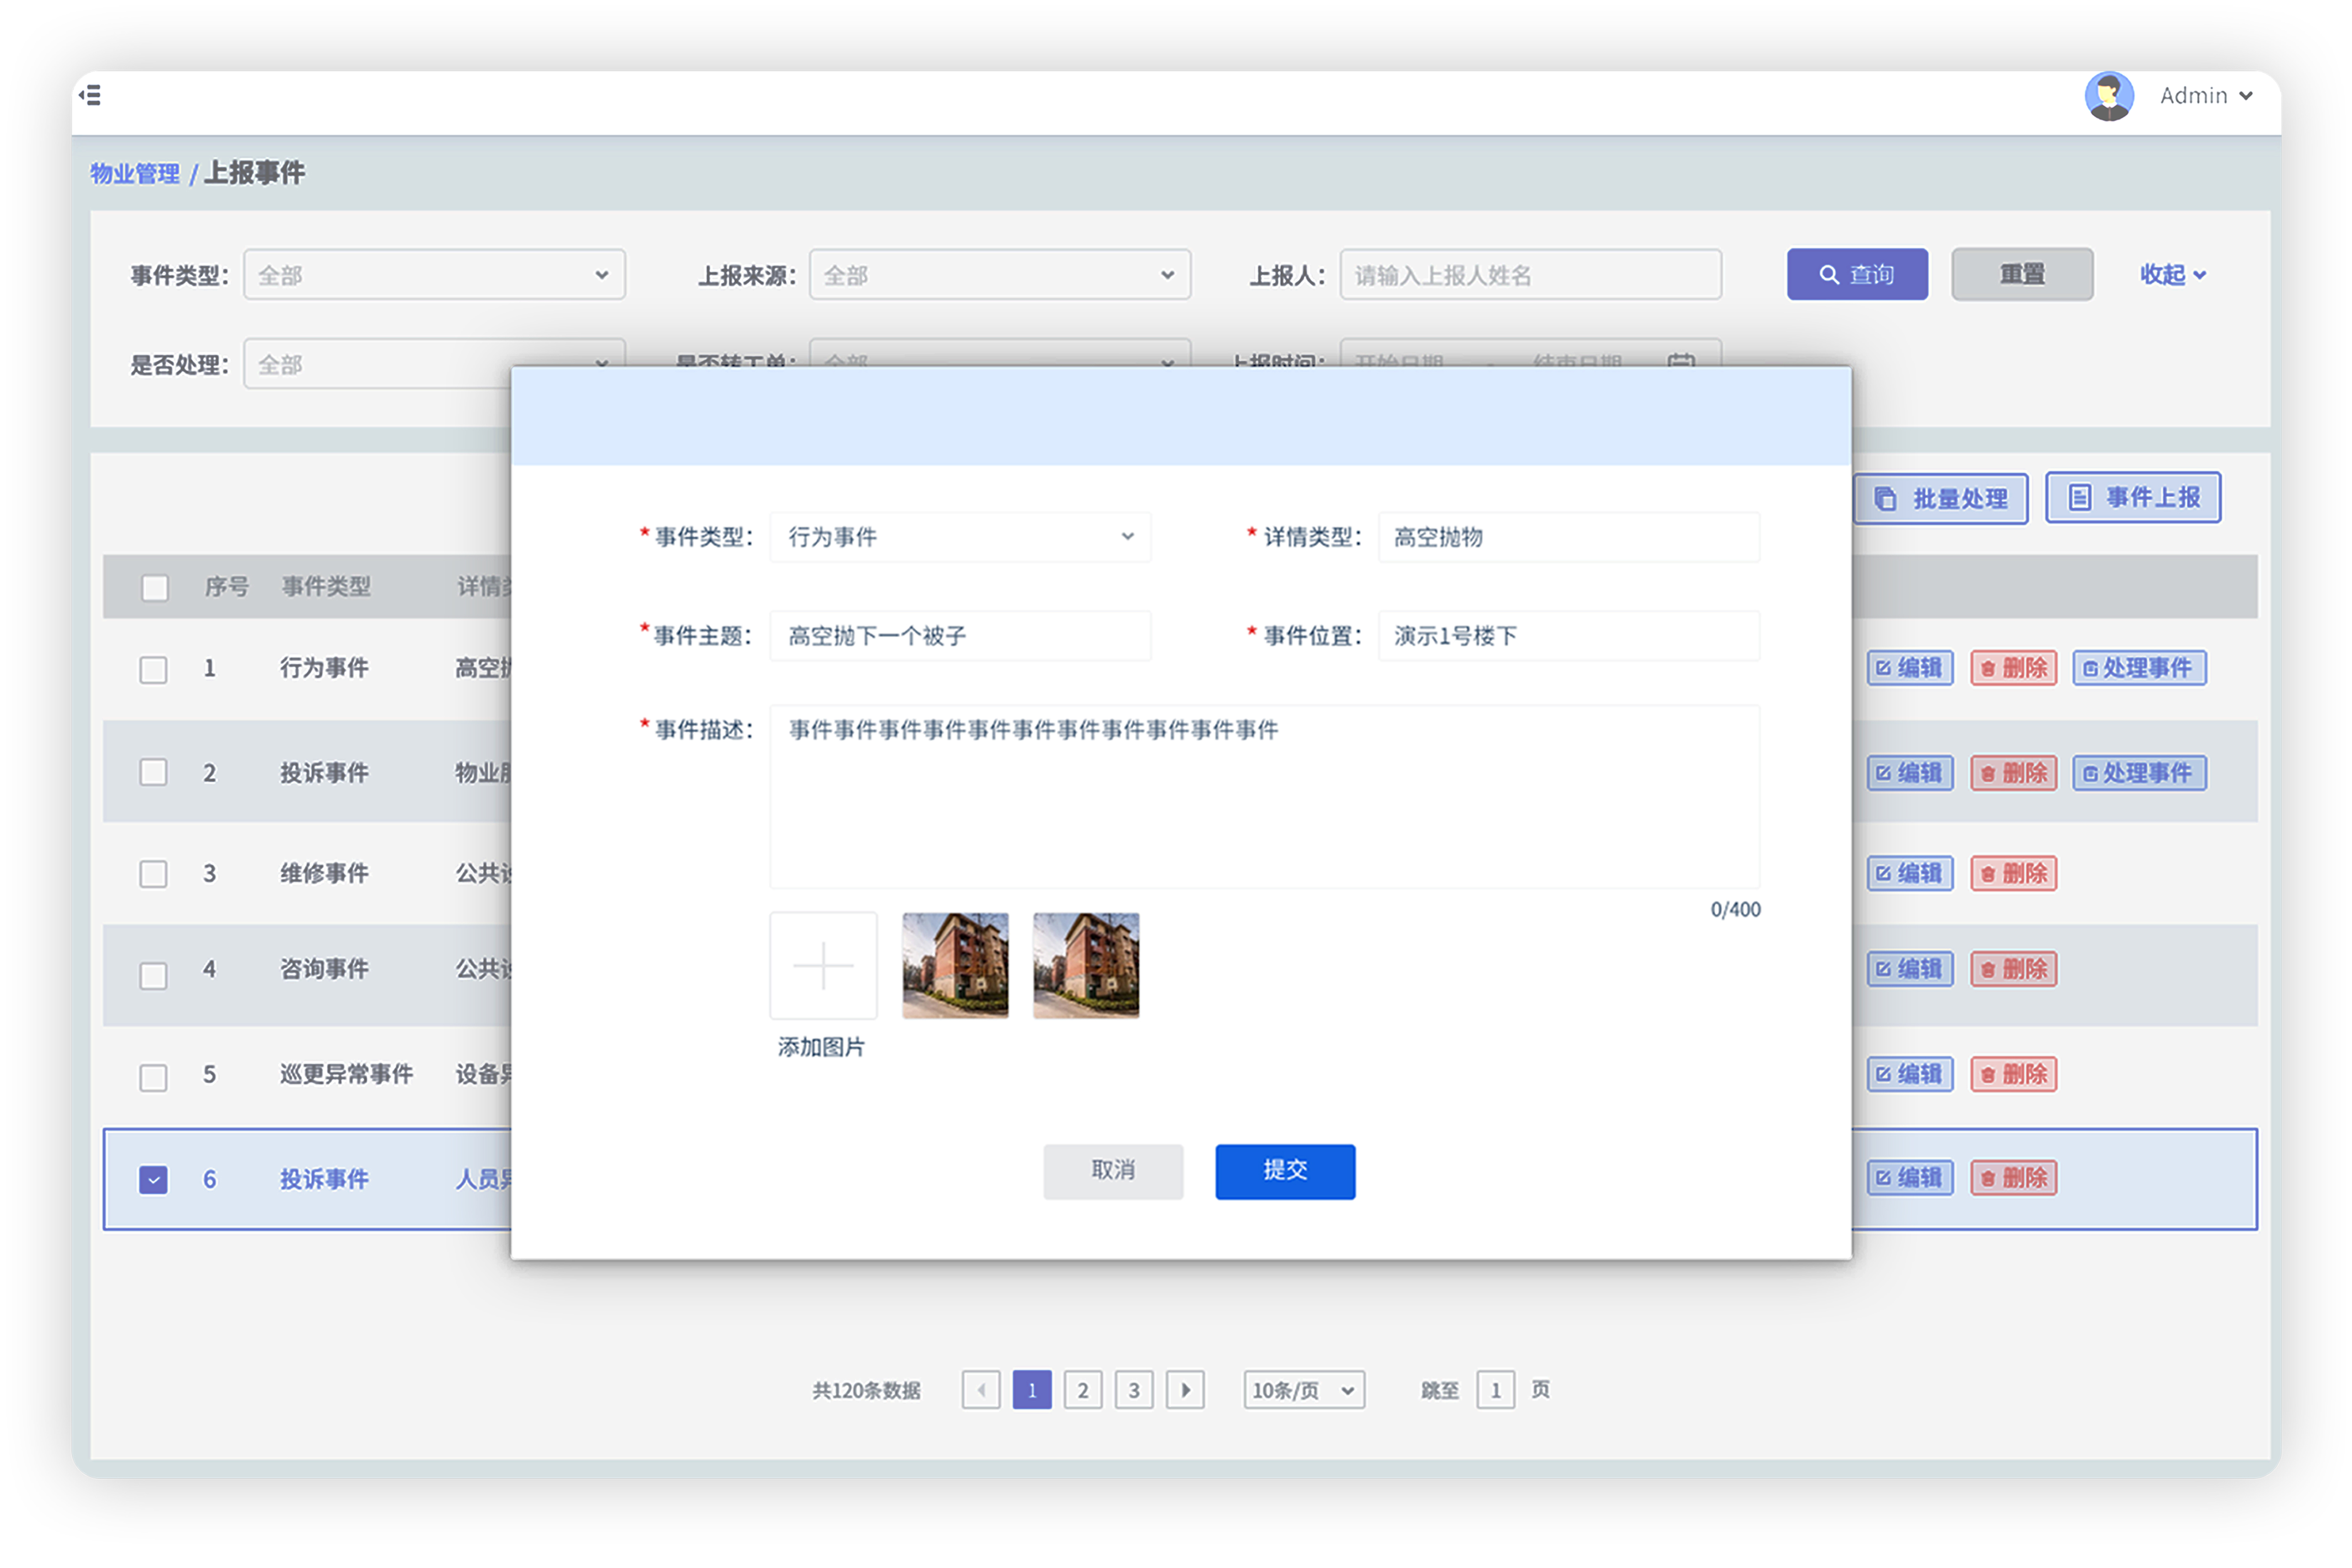Go to 物业管理 breadcrumb link
Screen dimensions: 2352x1568
coord(134,173)
